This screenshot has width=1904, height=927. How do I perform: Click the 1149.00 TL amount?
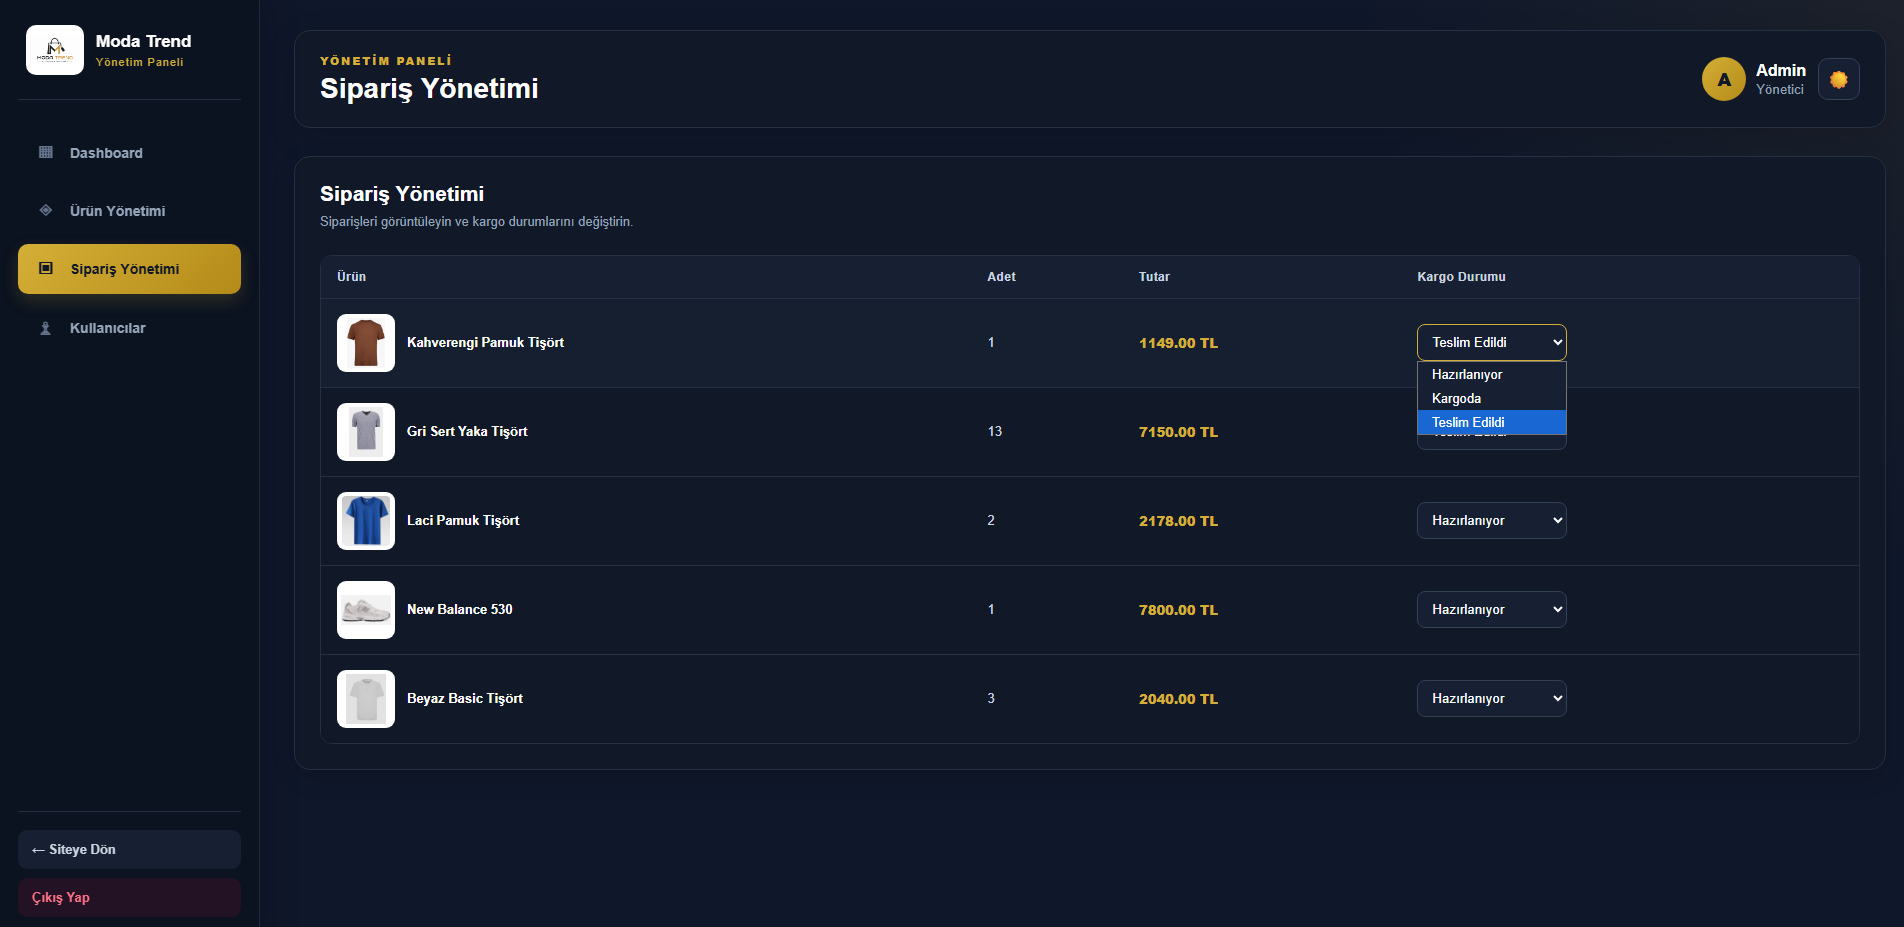tap(1178, 343)
